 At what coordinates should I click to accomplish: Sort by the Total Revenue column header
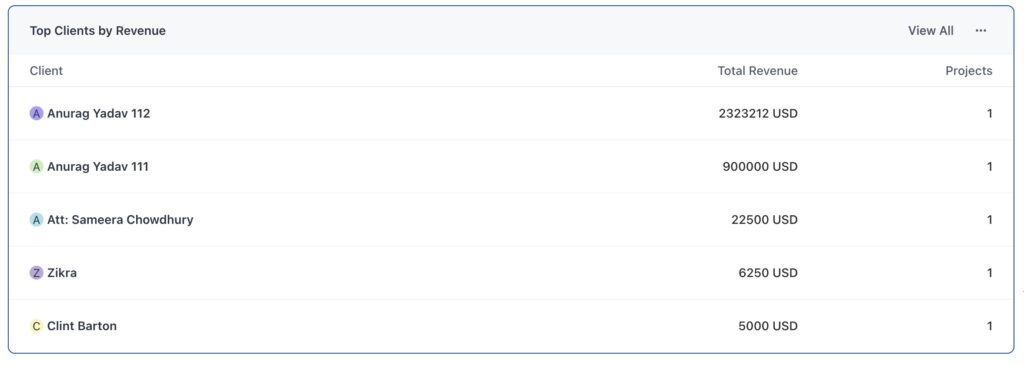coord(758,71)
